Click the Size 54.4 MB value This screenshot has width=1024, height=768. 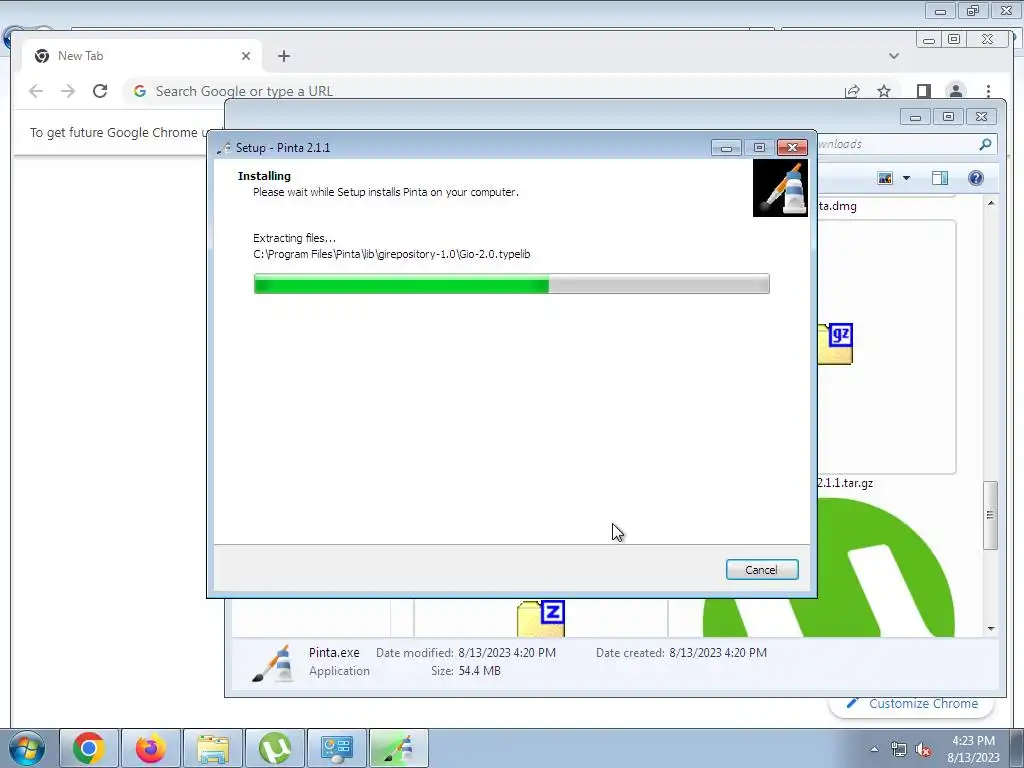[x=479, y=671]
